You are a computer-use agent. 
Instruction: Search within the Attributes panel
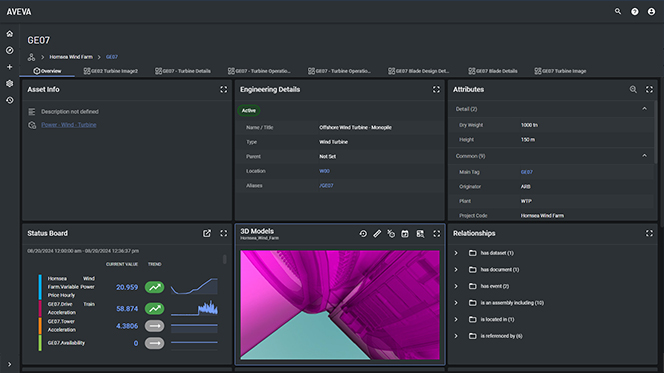(633, 89)
